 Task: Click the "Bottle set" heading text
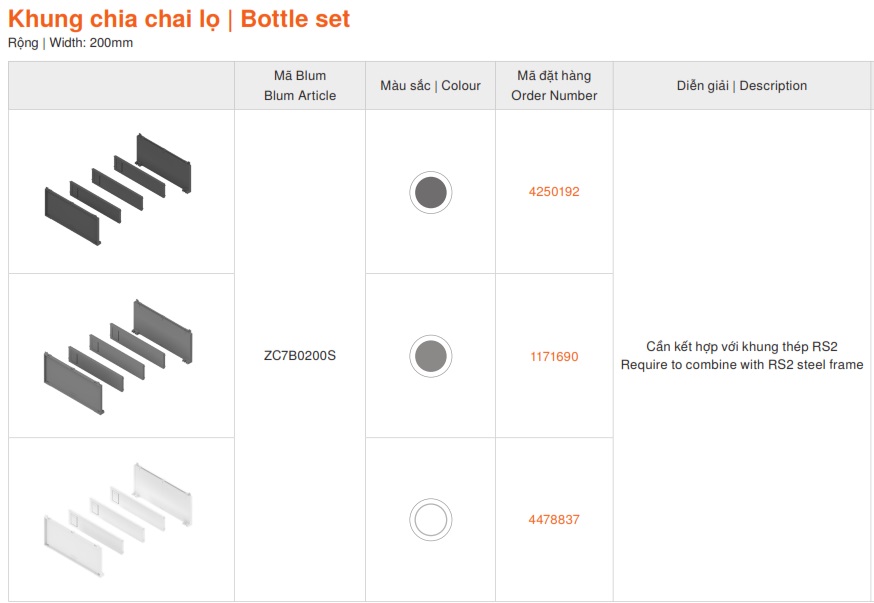(x=295, y=19)
